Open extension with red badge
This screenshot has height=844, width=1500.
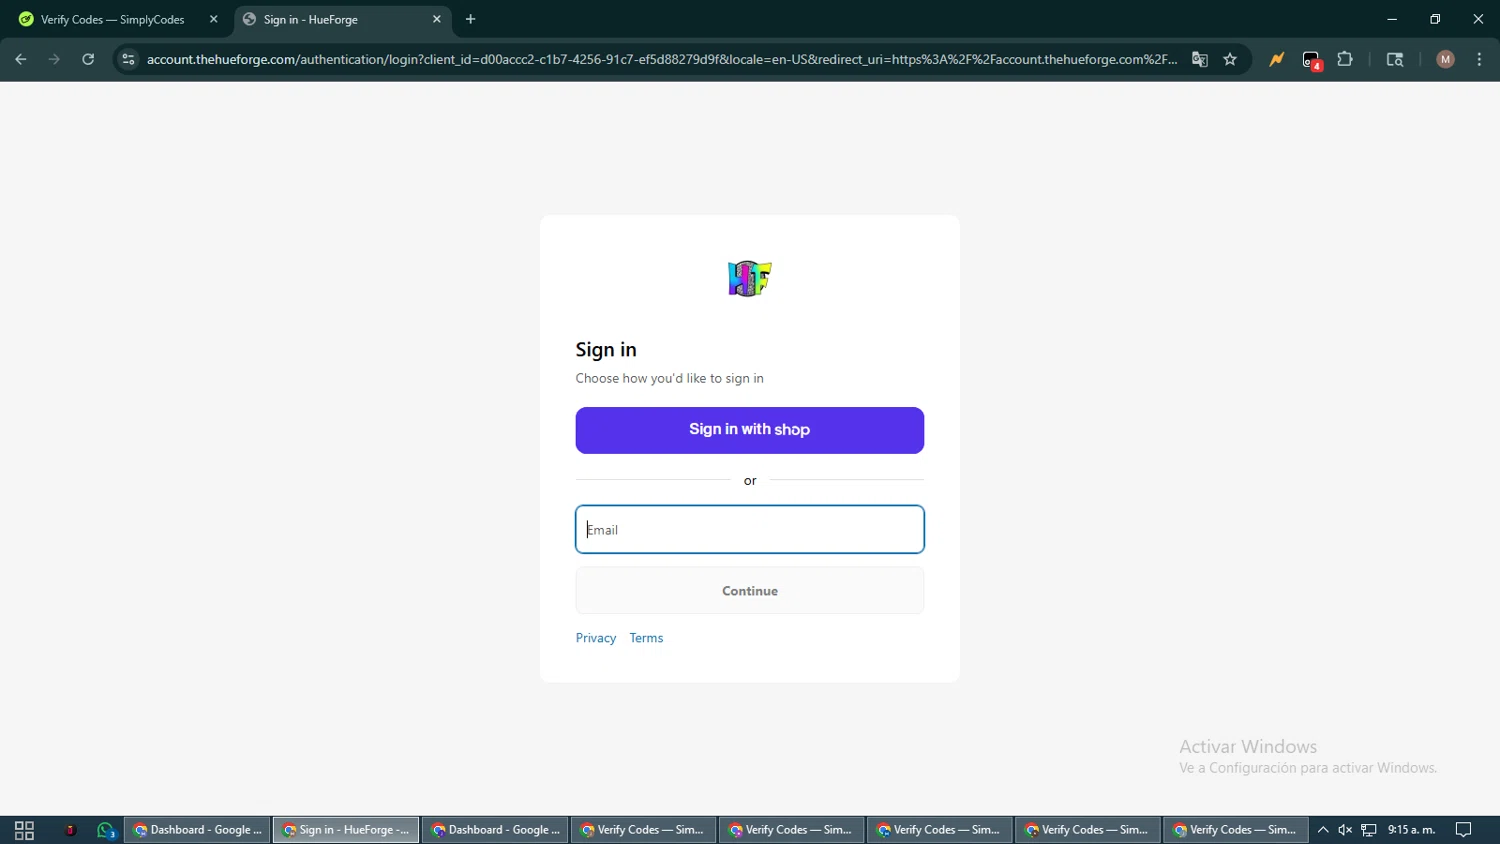pos(1312,60)
